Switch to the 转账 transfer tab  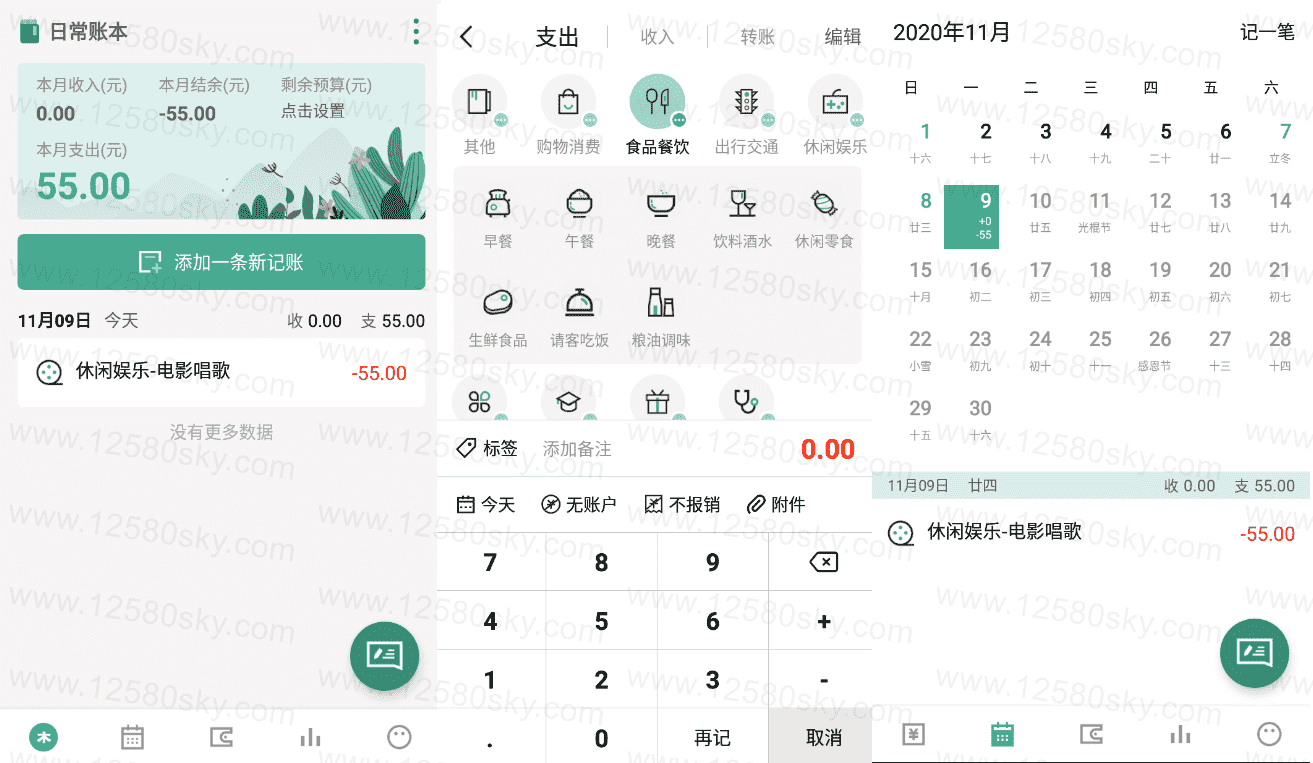pyautogui.click(x=757, y=37)
